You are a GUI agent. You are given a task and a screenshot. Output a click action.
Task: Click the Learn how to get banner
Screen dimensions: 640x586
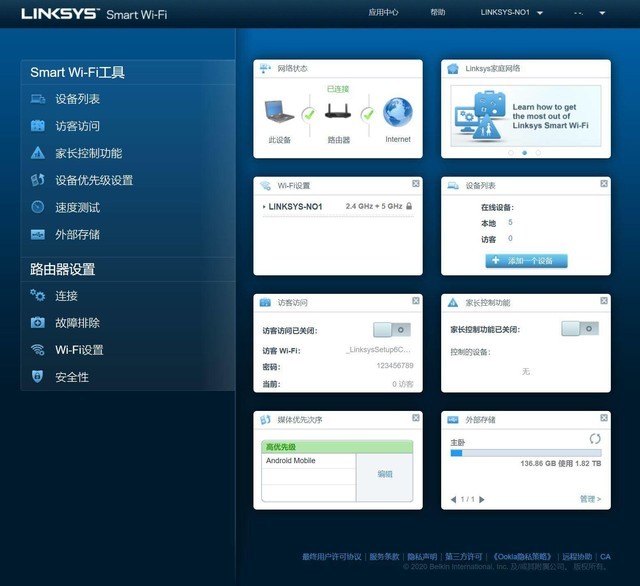pyautogui.click(x=526, y=116)
